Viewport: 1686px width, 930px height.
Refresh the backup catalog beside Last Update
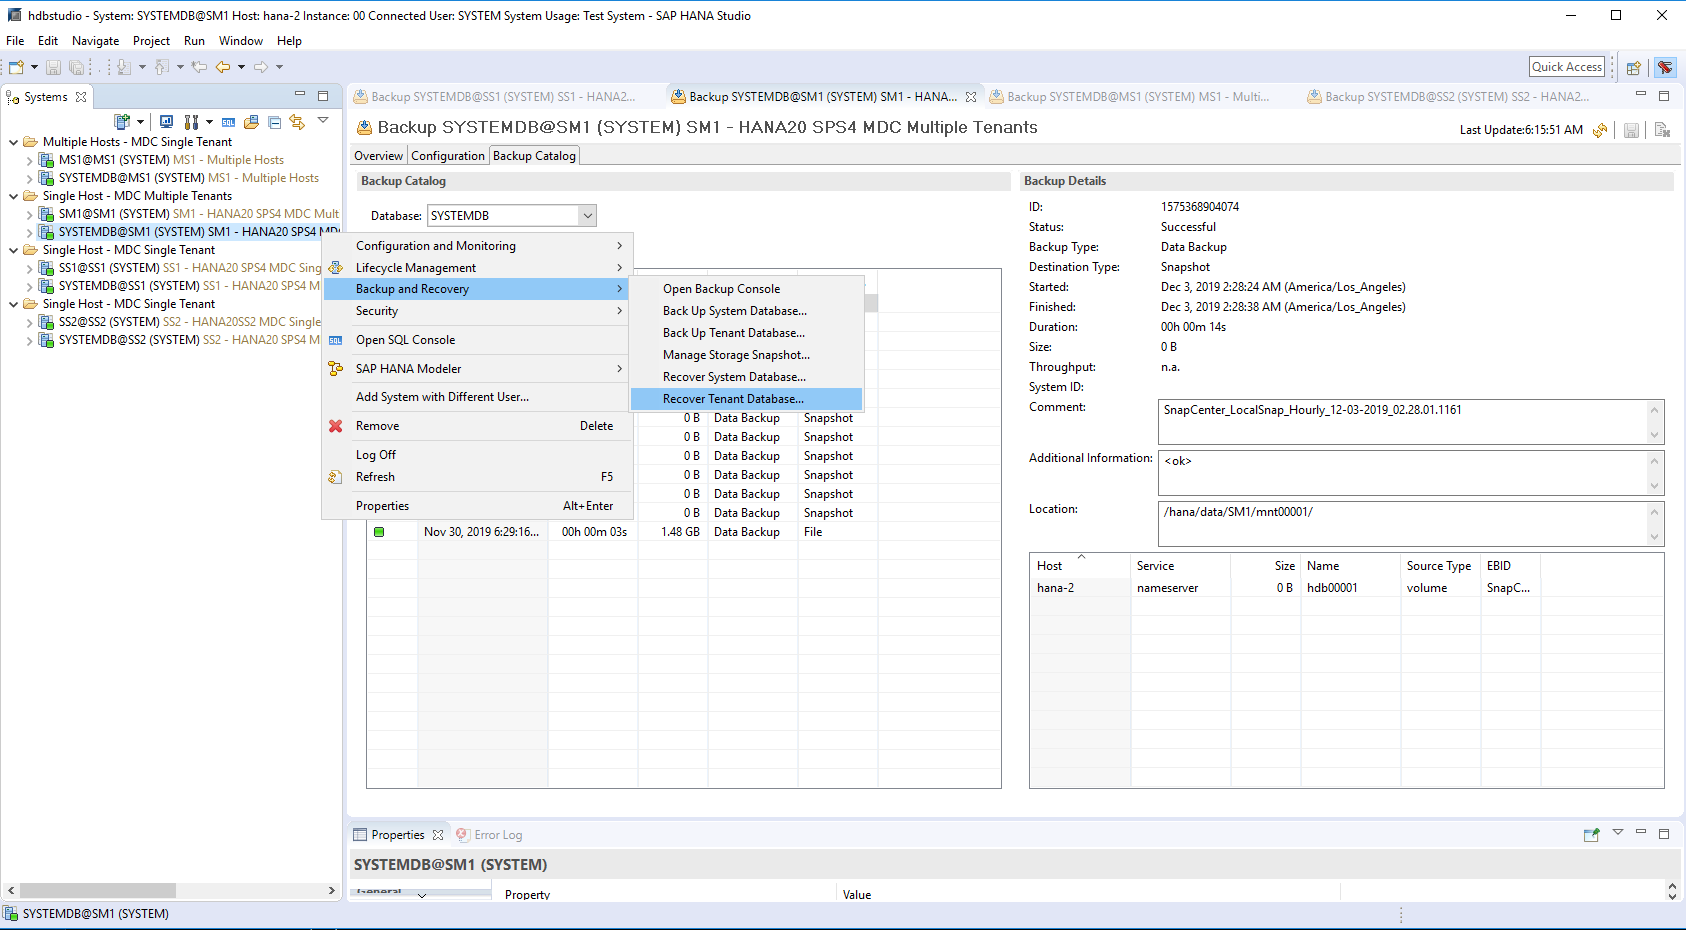click(1600, 130)
